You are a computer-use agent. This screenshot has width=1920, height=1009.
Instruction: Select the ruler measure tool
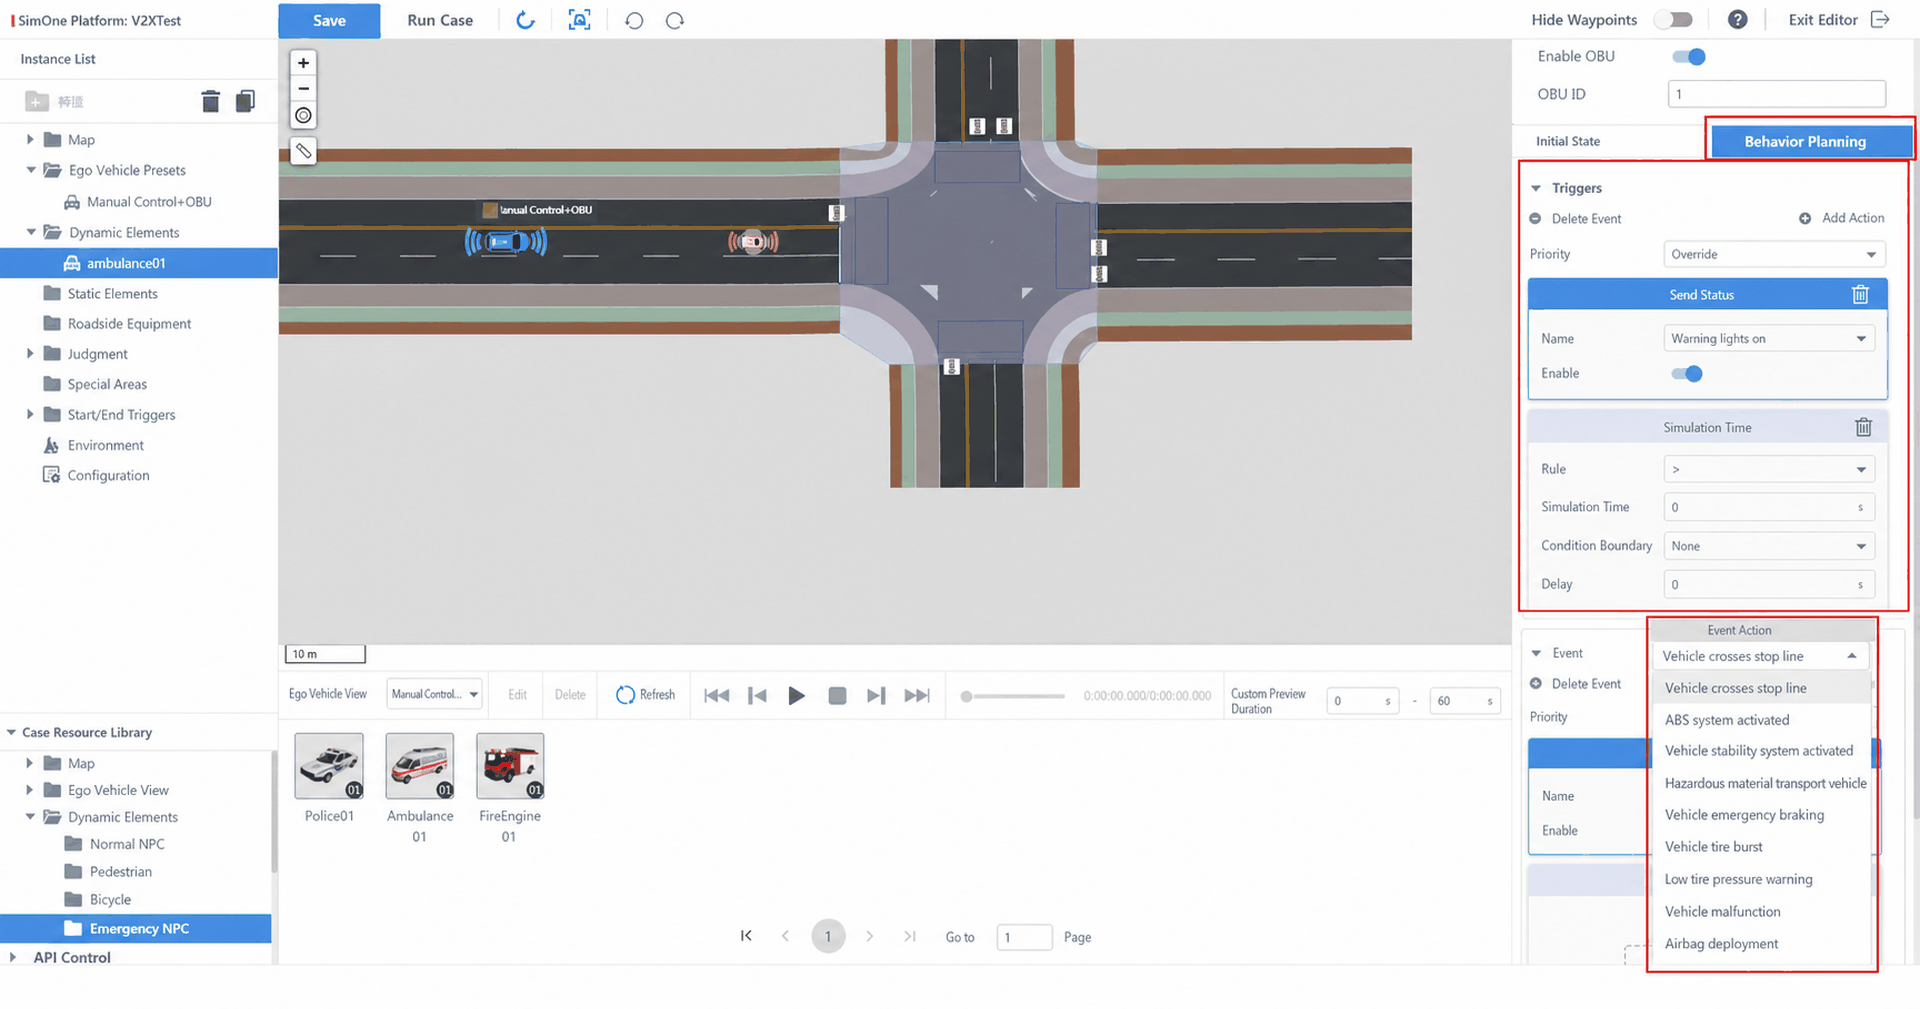click(x=303, y=151)
